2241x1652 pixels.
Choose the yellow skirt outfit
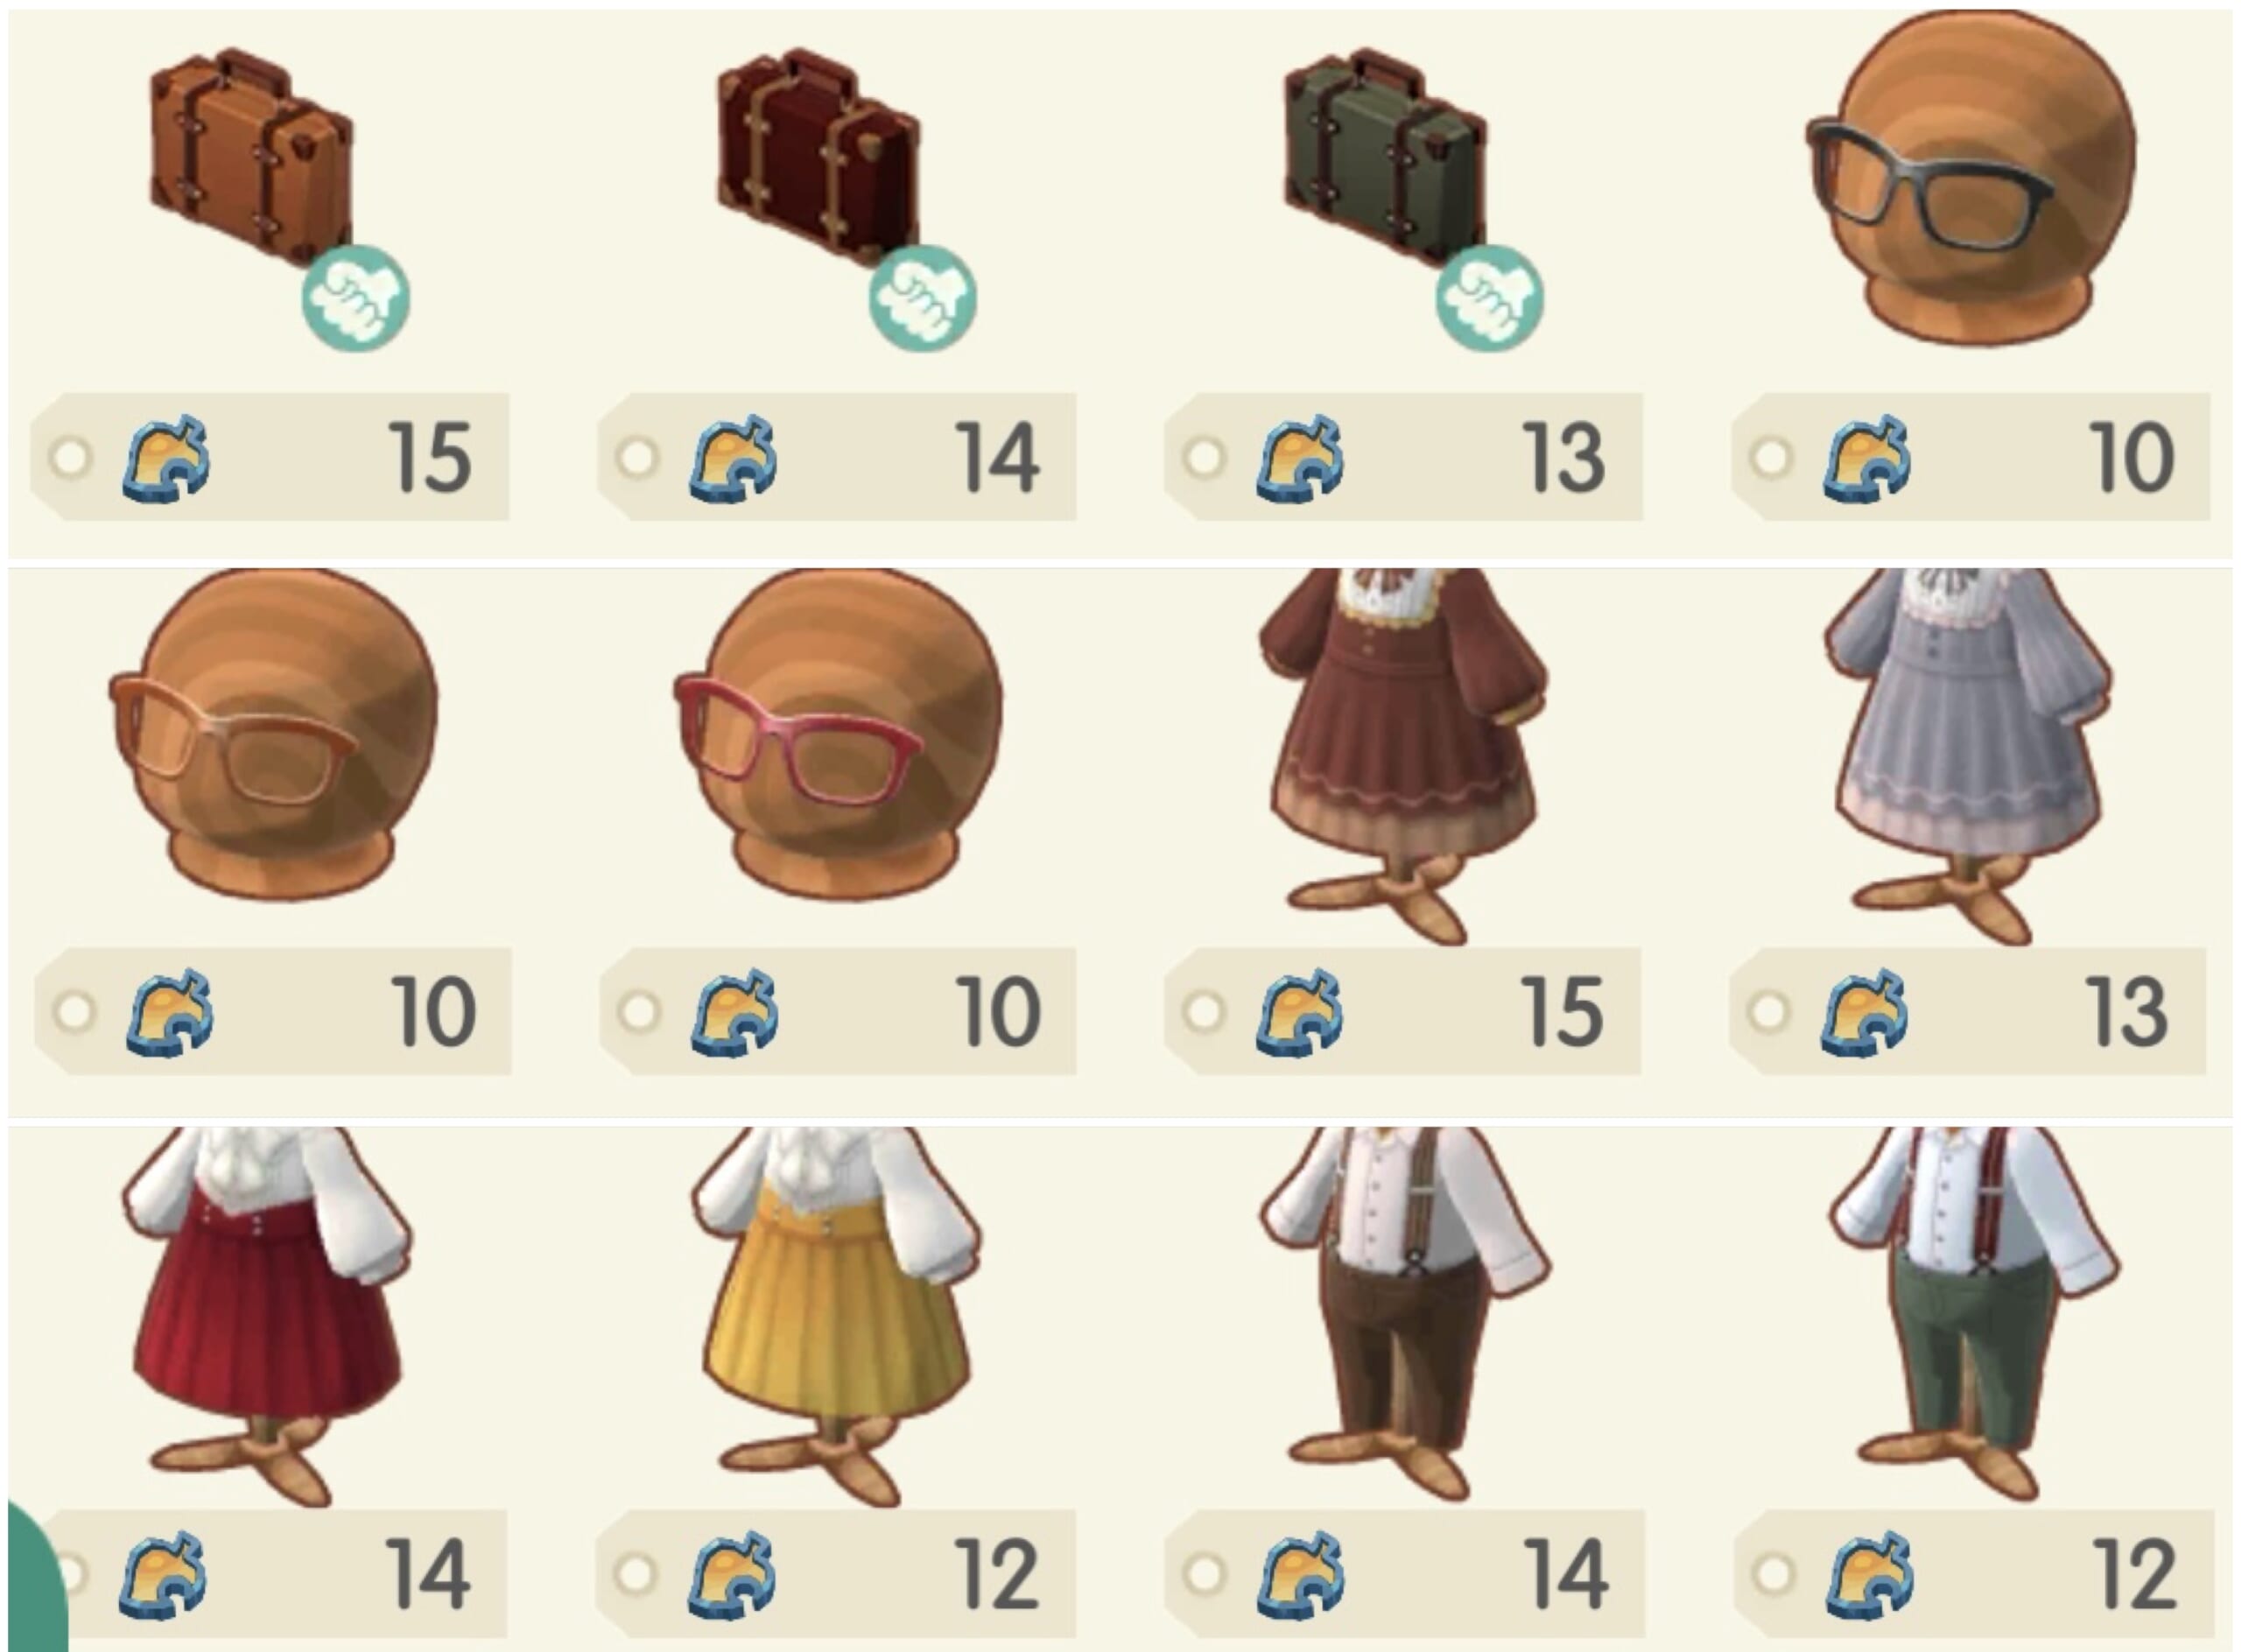pyautogui.click(x=836, y=1316)
